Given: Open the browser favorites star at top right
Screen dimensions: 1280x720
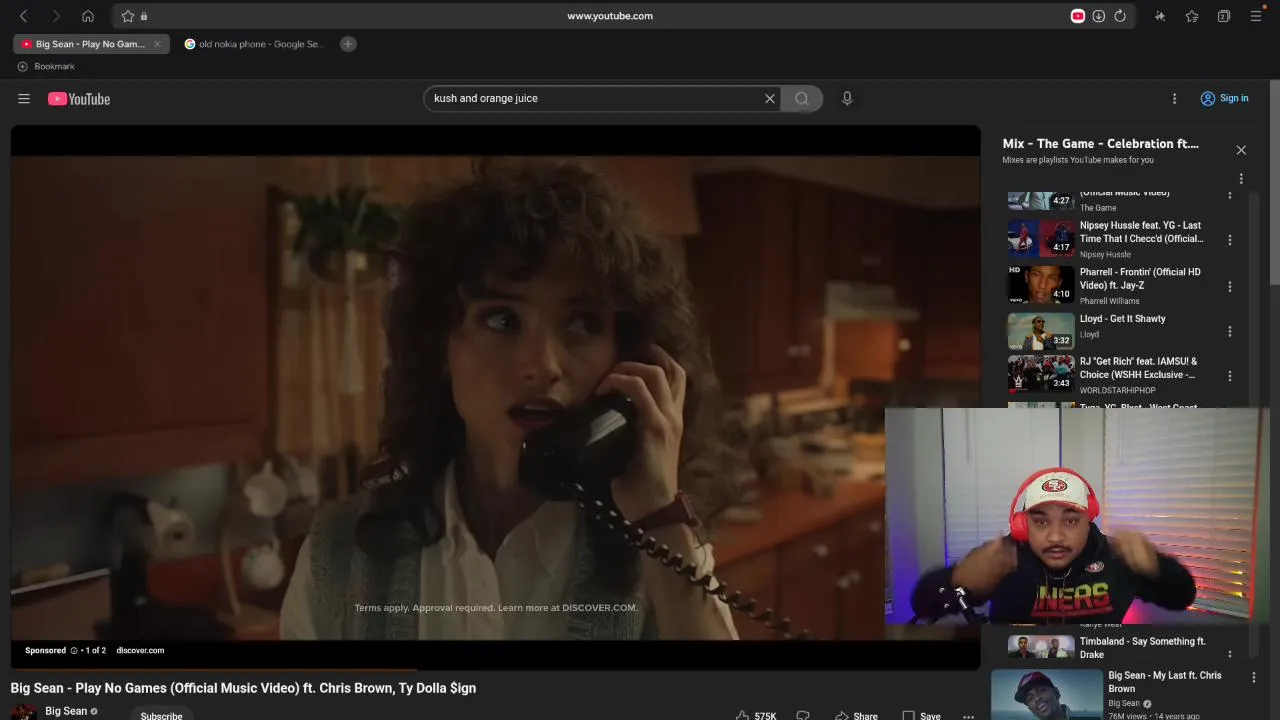Looking at the screenshot, I should (x=1192, y=16).
